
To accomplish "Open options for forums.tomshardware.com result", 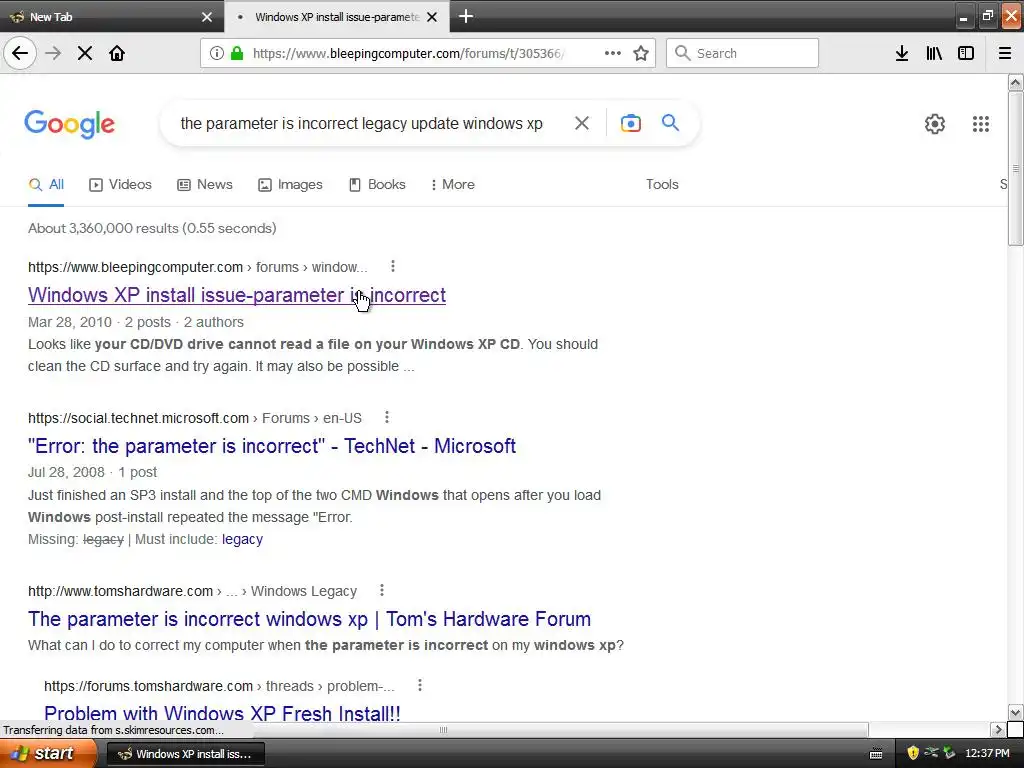I will [420, 685].
